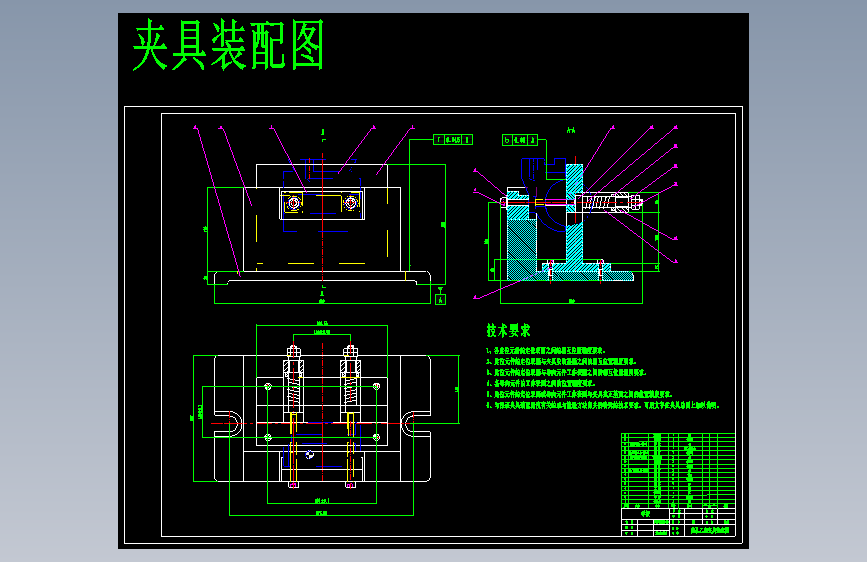Screen dimensions: 867x562
Task: Click the right geometric tolerance frame at top
Action: click(x=520, y=140)
